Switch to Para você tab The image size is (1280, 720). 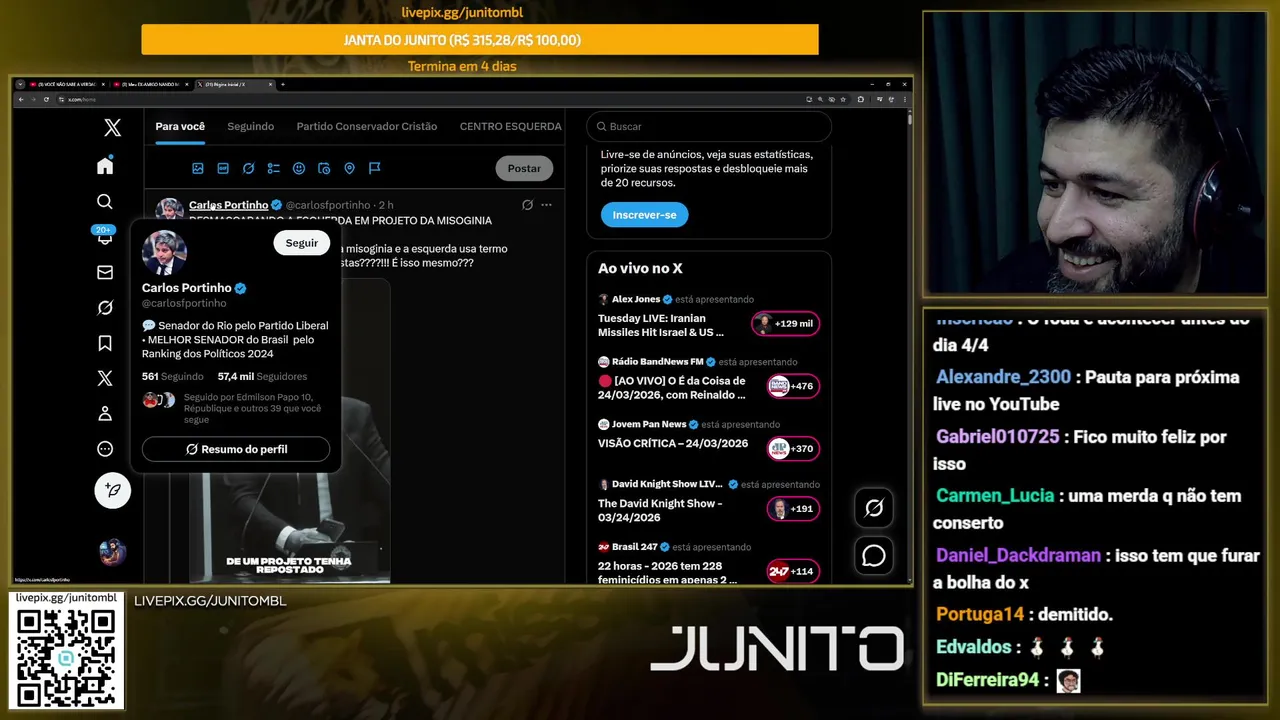tap(180, 126)
